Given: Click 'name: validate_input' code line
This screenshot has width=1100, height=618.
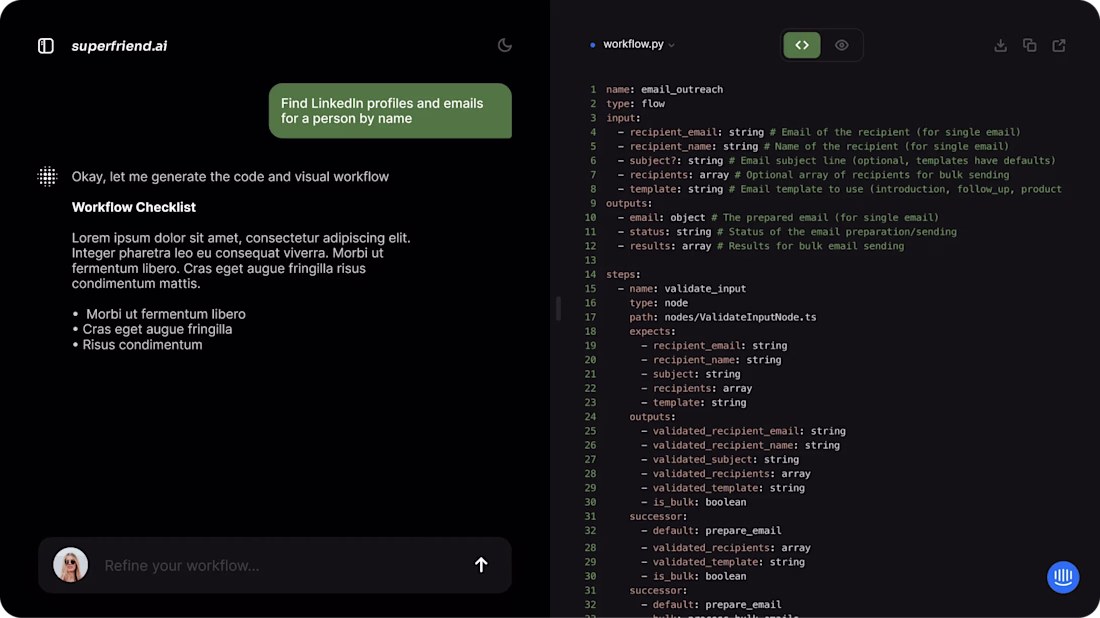Looking at the screenshot, I should point(682,288).
